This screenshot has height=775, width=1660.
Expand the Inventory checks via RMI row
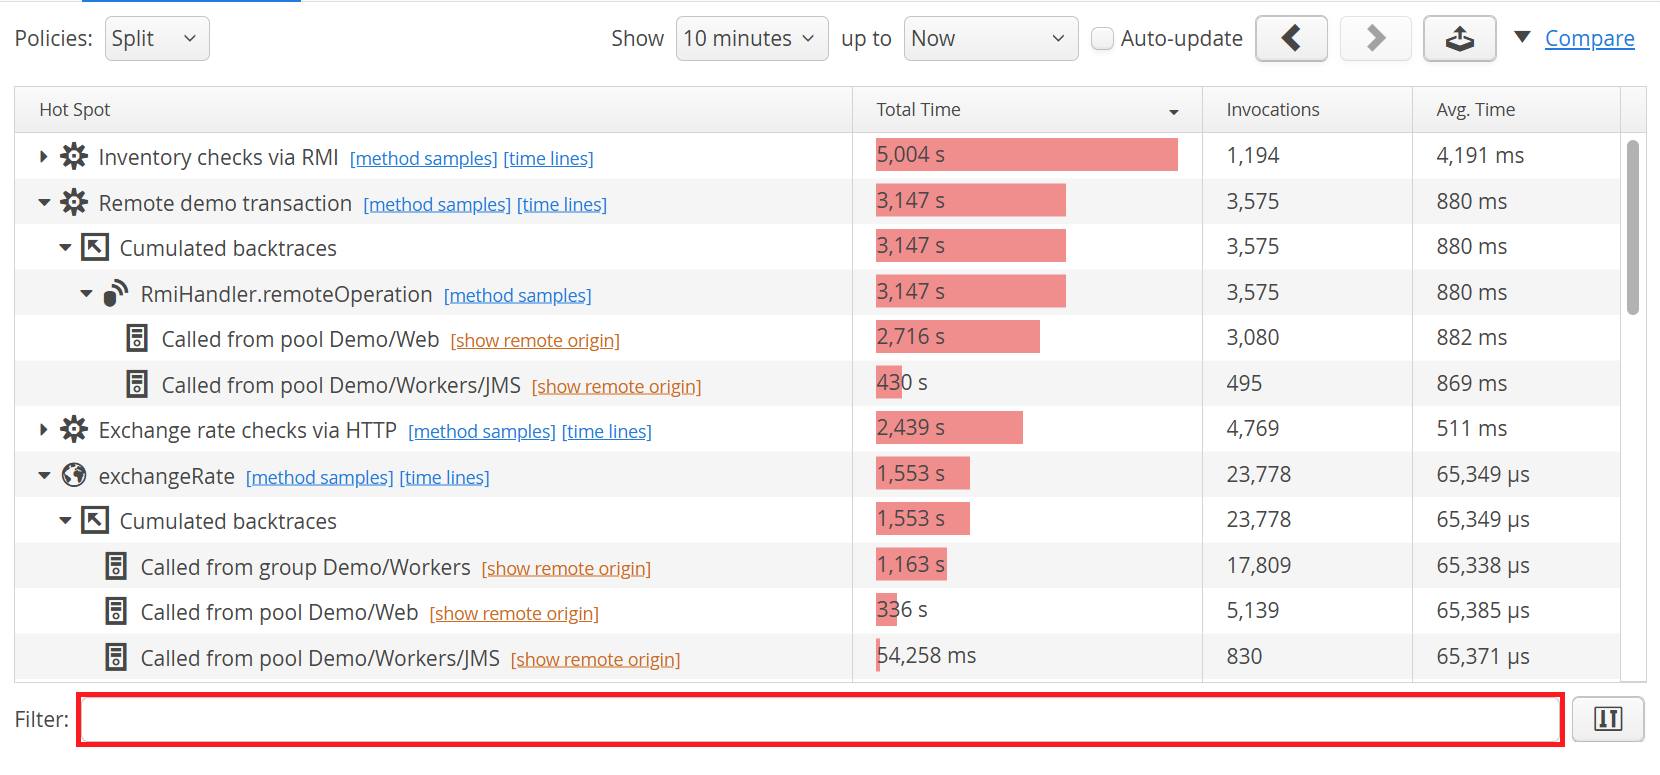click(x=43, y=156)
